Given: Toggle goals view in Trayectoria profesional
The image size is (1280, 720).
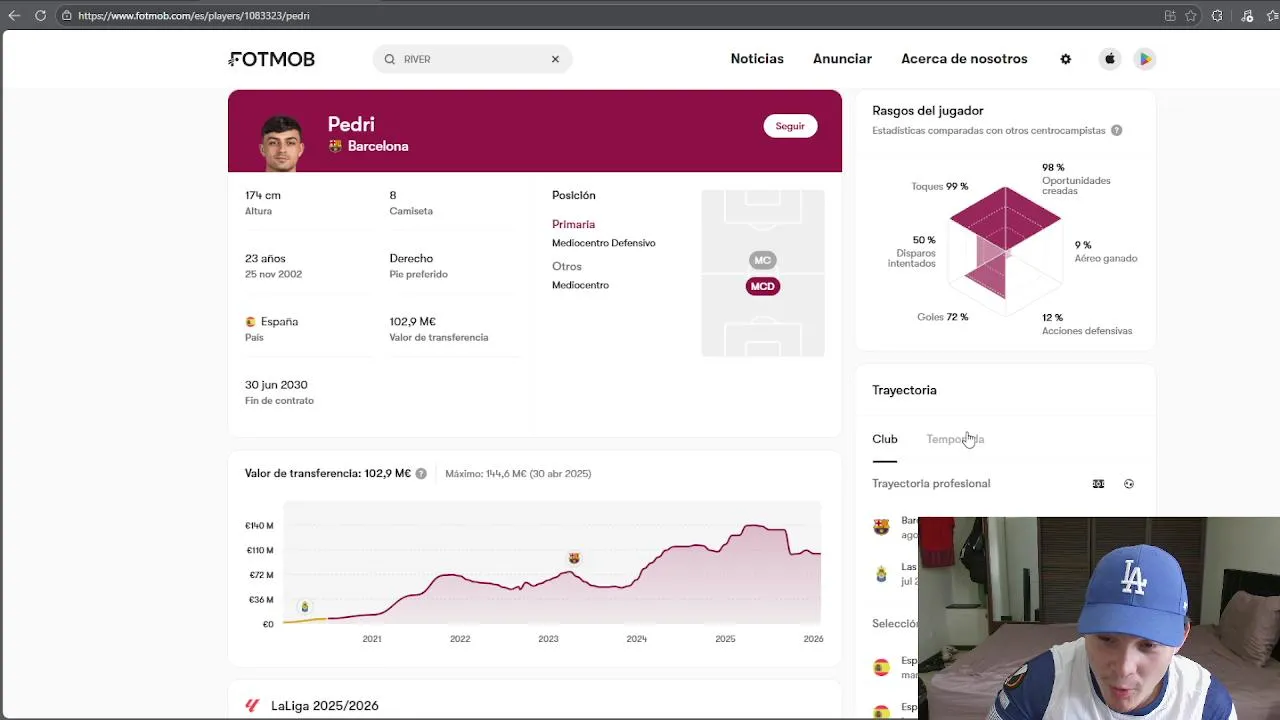Looking at the screenshot, I should point(1129,484).
